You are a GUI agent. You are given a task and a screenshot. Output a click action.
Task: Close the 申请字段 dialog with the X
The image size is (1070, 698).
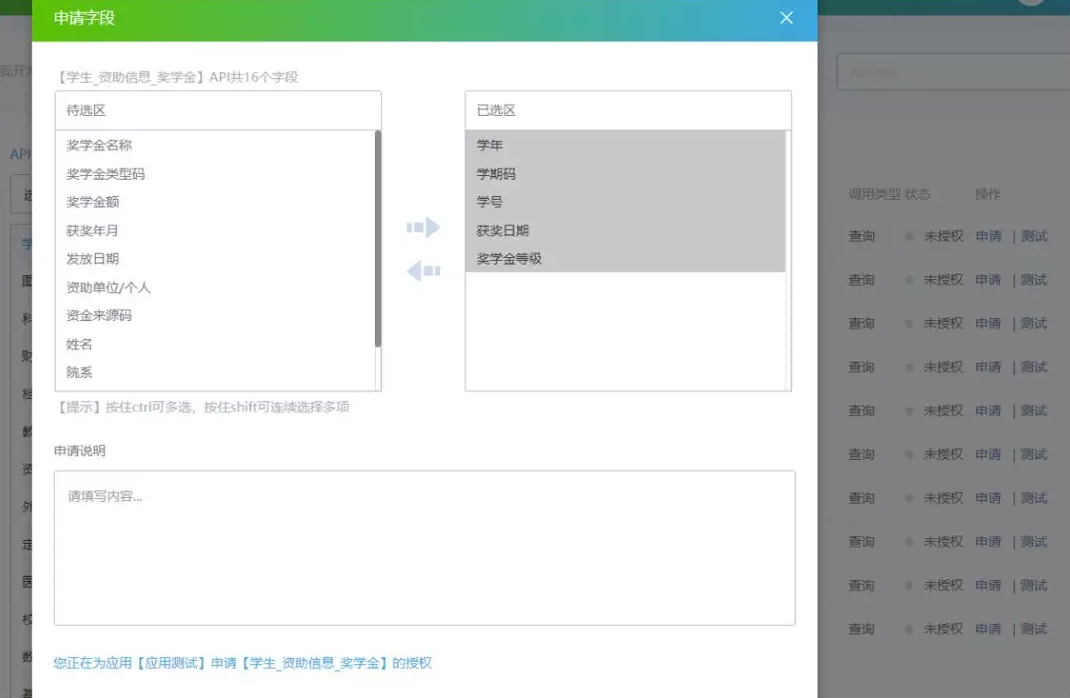pyautogui.click(x=786, y=18)
